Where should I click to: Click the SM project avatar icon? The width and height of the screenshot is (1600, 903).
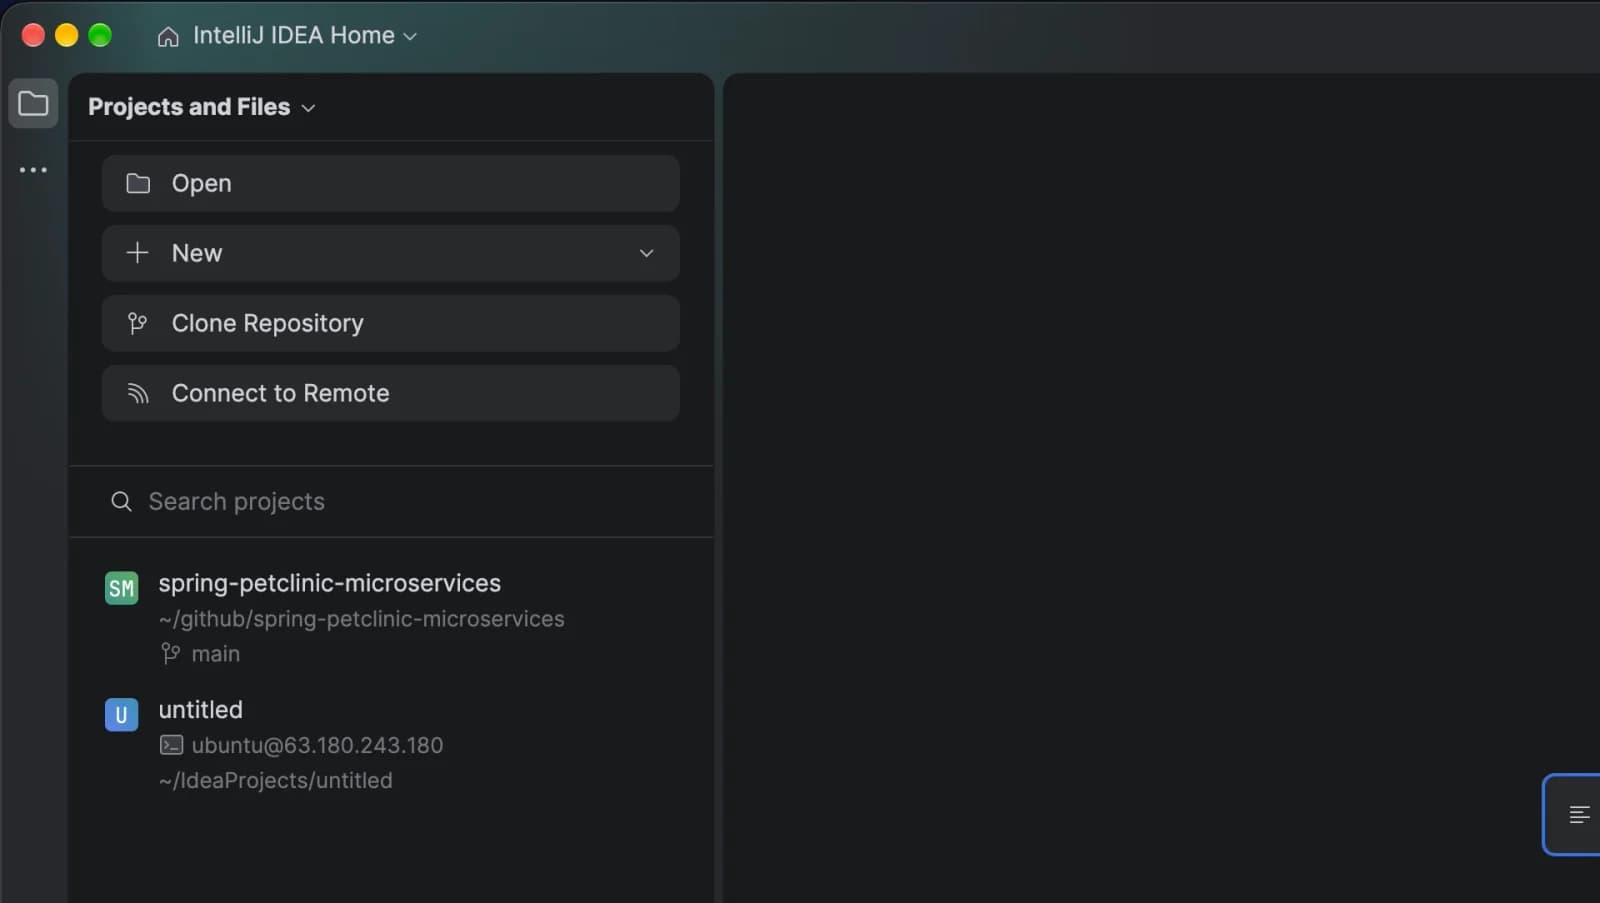121,588
